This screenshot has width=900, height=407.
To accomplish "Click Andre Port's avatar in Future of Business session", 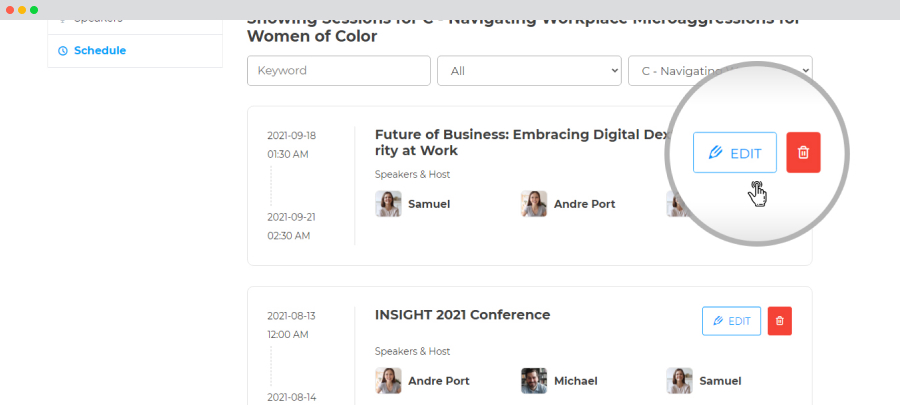I will click(534, 204).
